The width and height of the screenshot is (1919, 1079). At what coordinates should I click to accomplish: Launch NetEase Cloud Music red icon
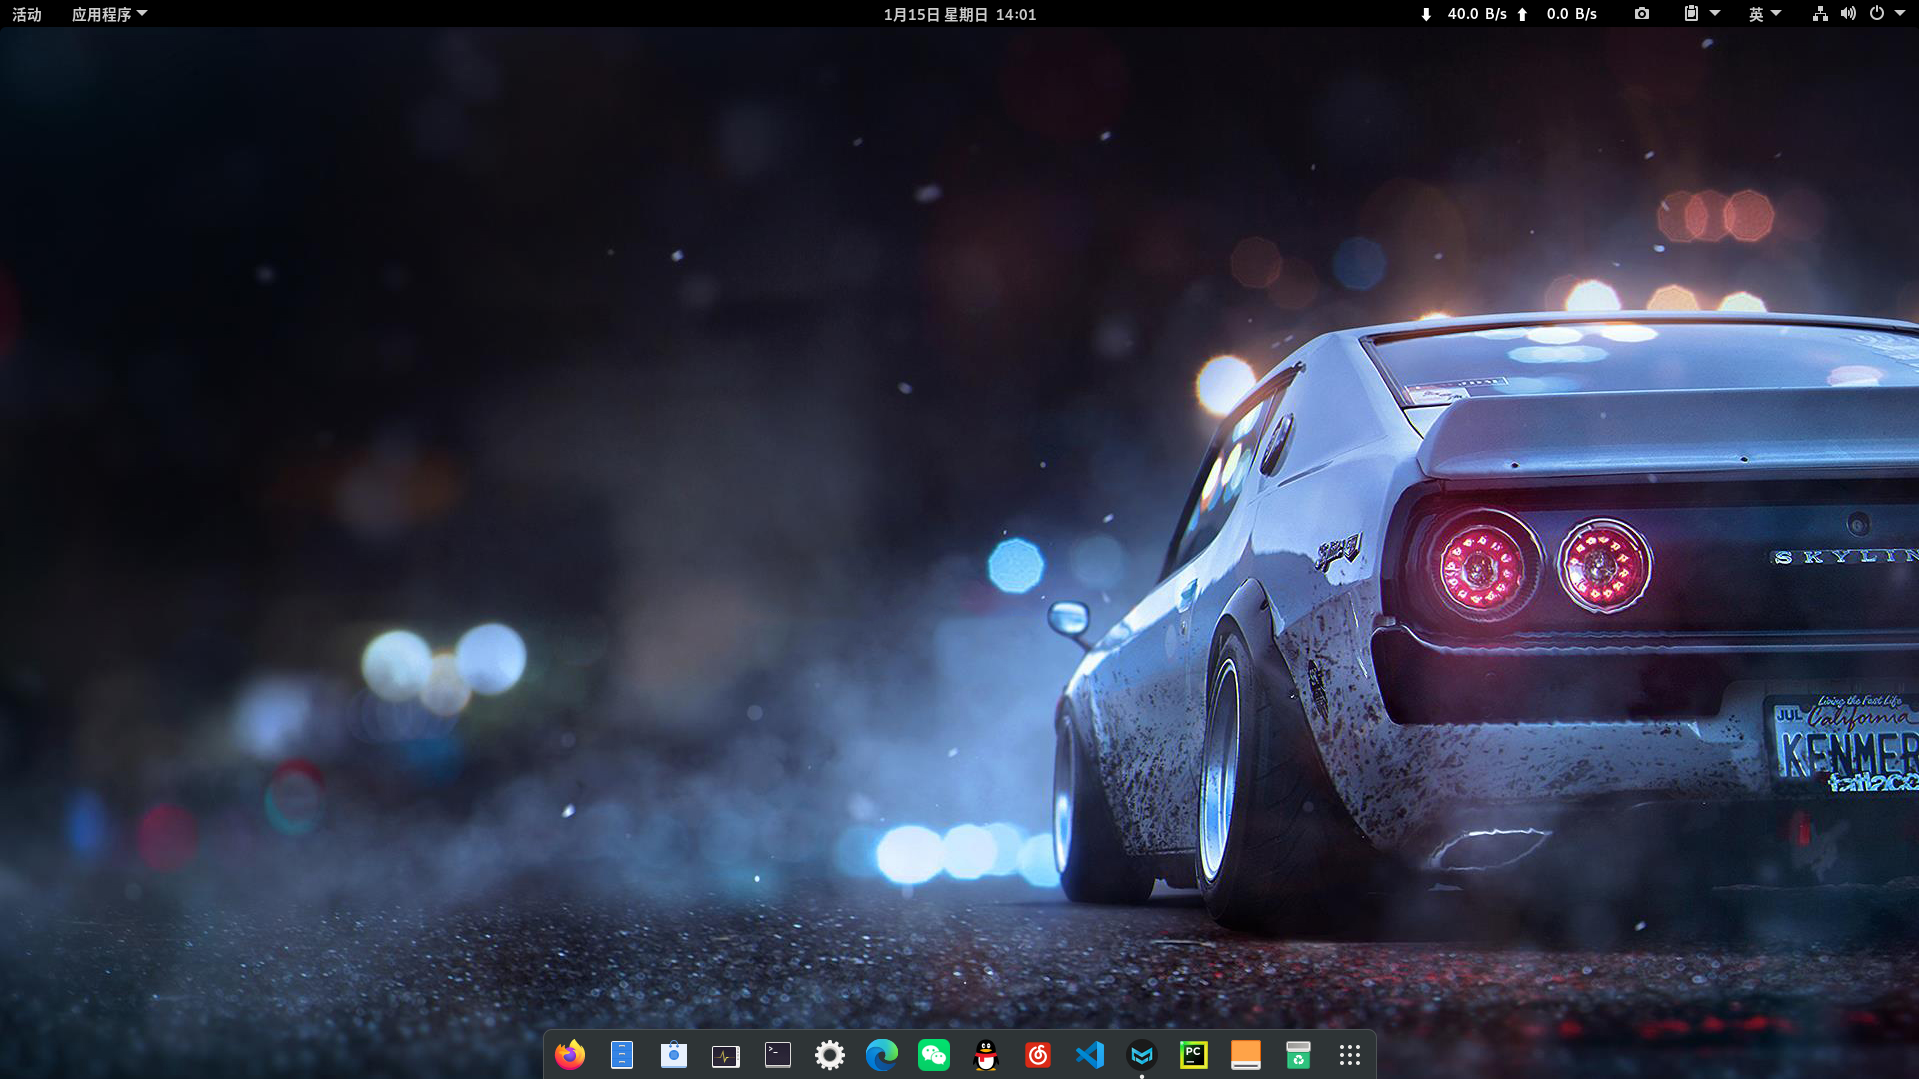pos(1038,1055)
